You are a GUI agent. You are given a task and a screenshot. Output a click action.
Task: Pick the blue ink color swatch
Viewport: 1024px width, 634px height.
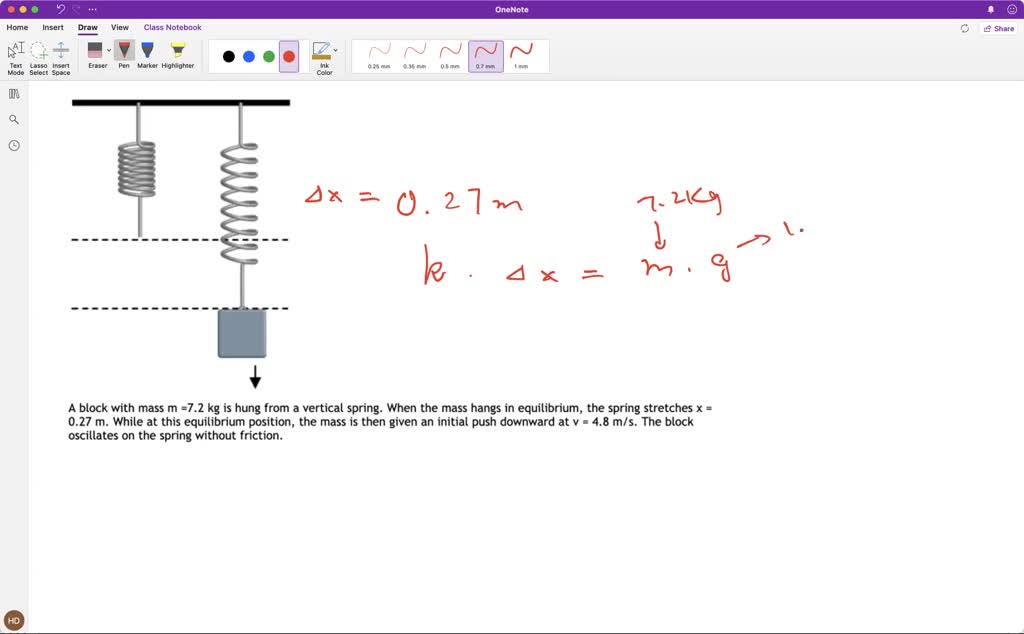247,57
